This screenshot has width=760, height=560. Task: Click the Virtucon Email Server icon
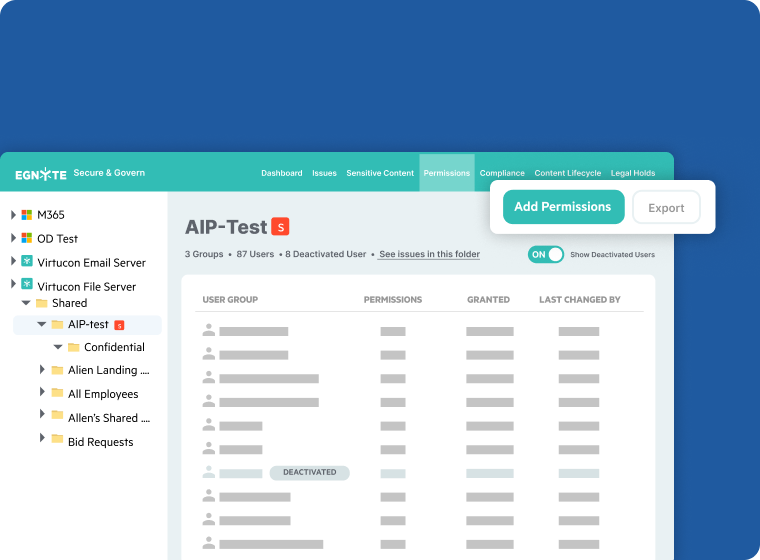click(27, 262)
